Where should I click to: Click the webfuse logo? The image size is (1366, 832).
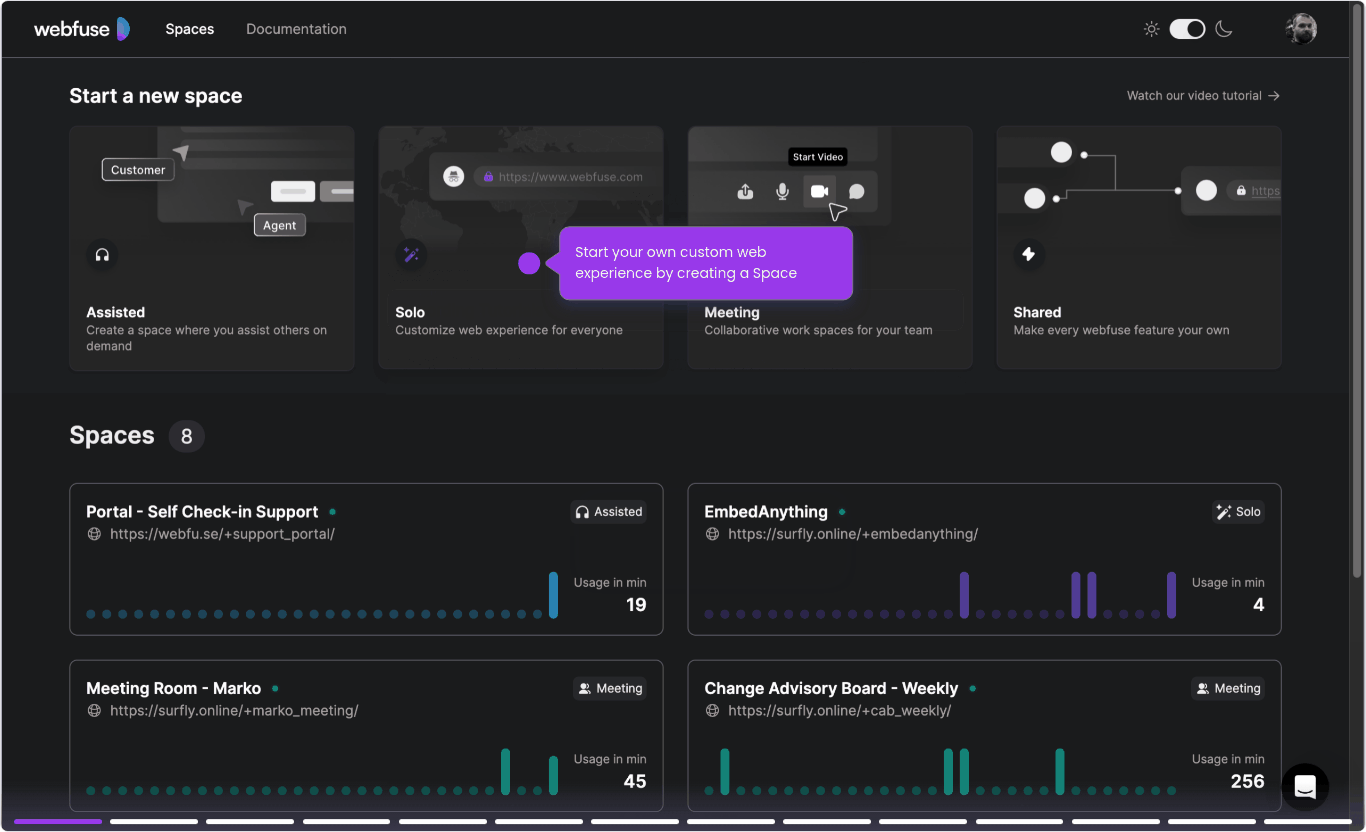pos(82,29)
